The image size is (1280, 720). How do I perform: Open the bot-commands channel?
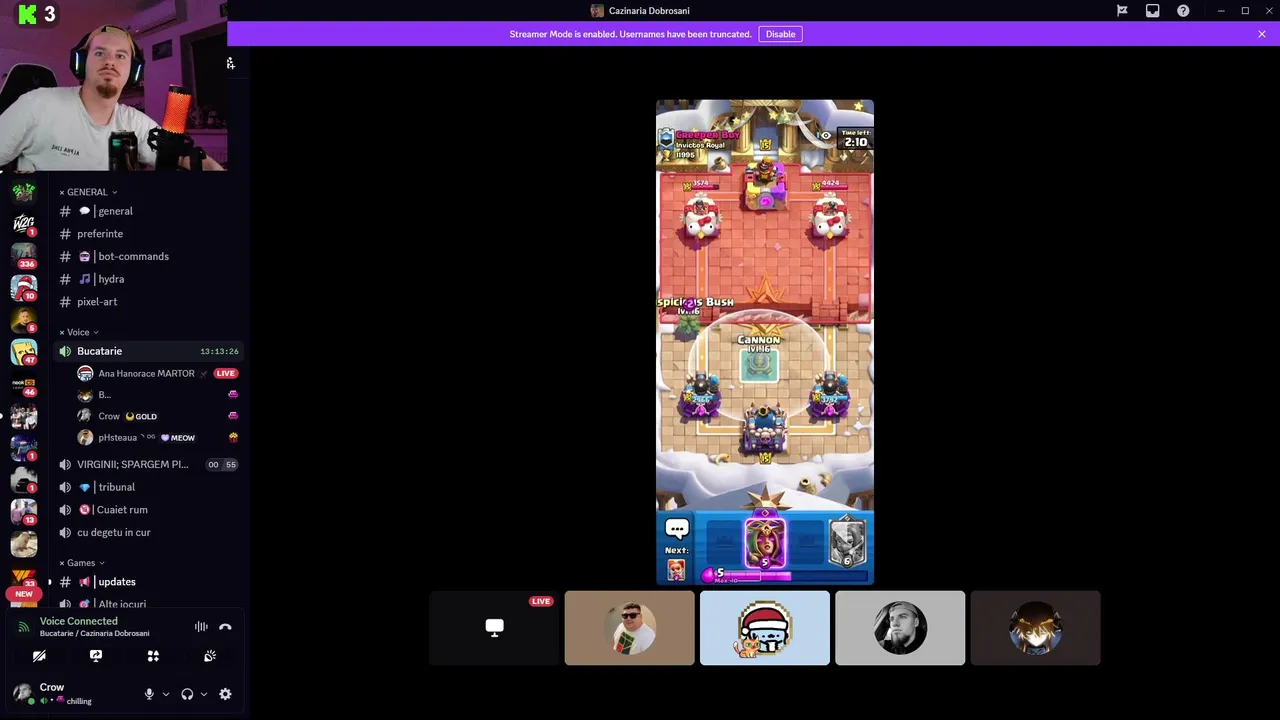click(x=150, y=256)
